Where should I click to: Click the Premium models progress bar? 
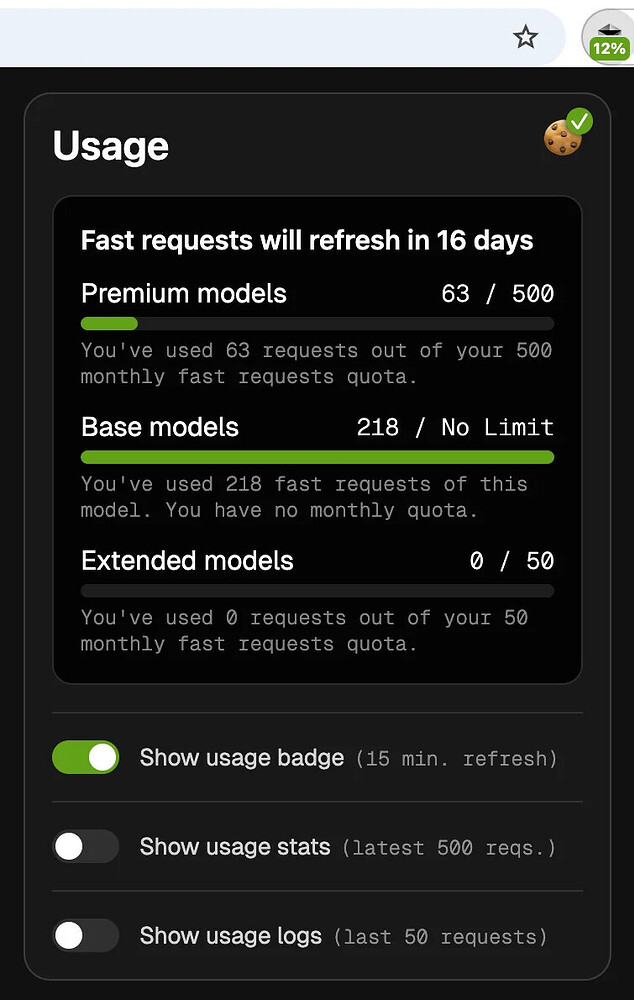click(x=317, y=323)
